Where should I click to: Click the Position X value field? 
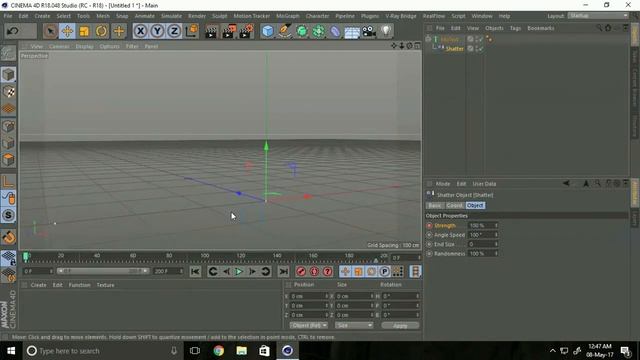[x=309, y=296]
